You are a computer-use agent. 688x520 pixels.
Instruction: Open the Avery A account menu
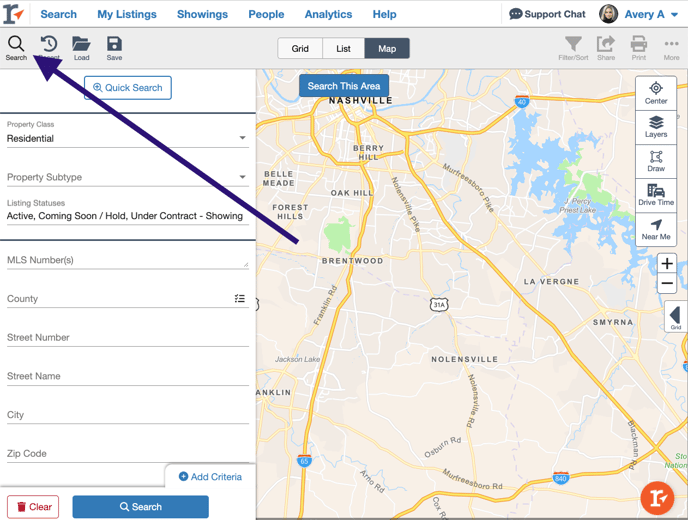click(x=640, y=14)
